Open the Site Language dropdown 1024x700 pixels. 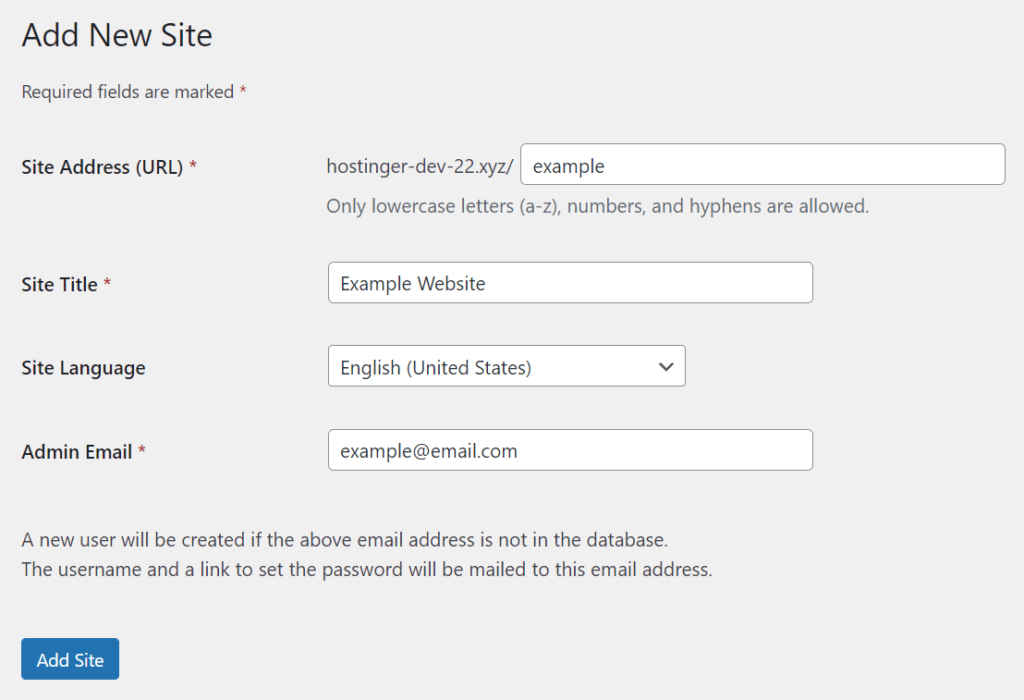pyautogui.click(x=507, y=366)
